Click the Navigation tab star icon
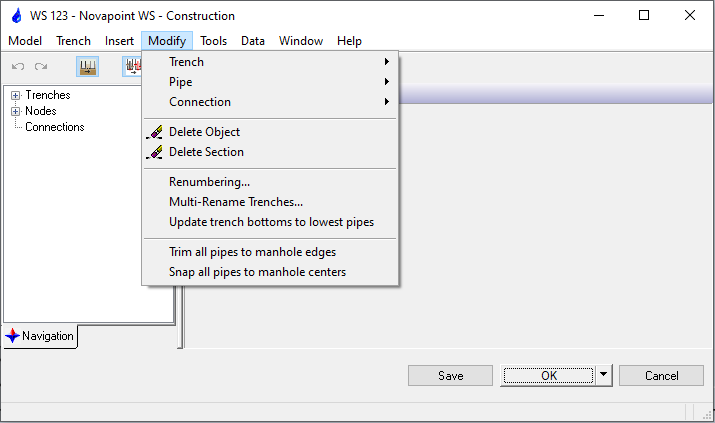This screenshot has height=423, width=715. [x=12, y=336]
